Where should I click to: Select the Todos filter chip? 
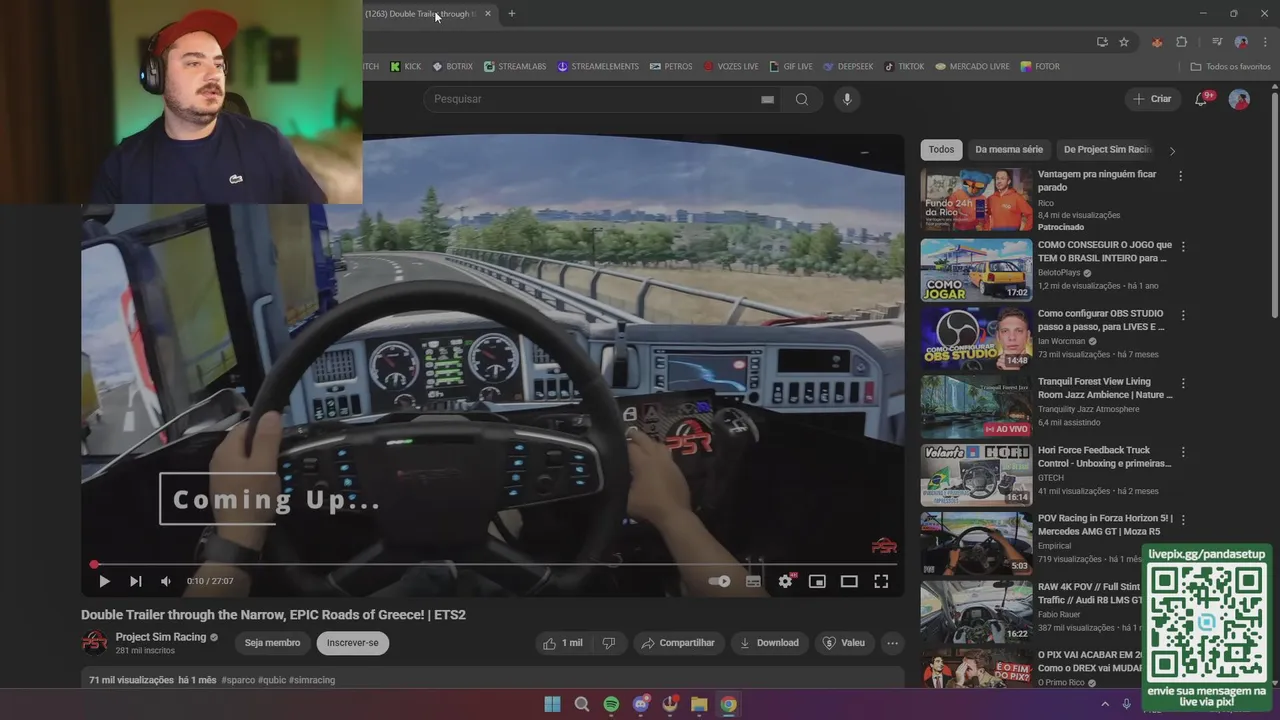point(941,150)
